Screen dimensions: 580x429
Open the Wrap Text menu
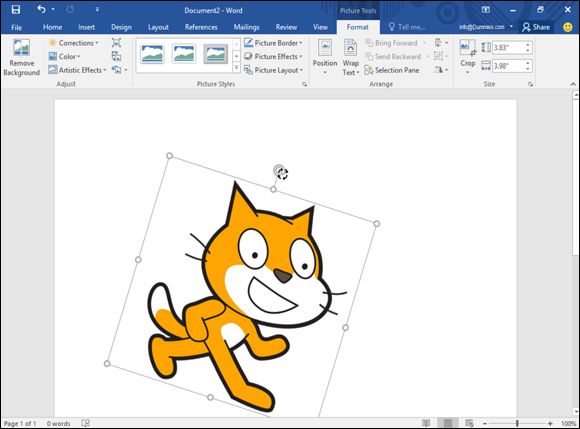[x=350, y=57]
